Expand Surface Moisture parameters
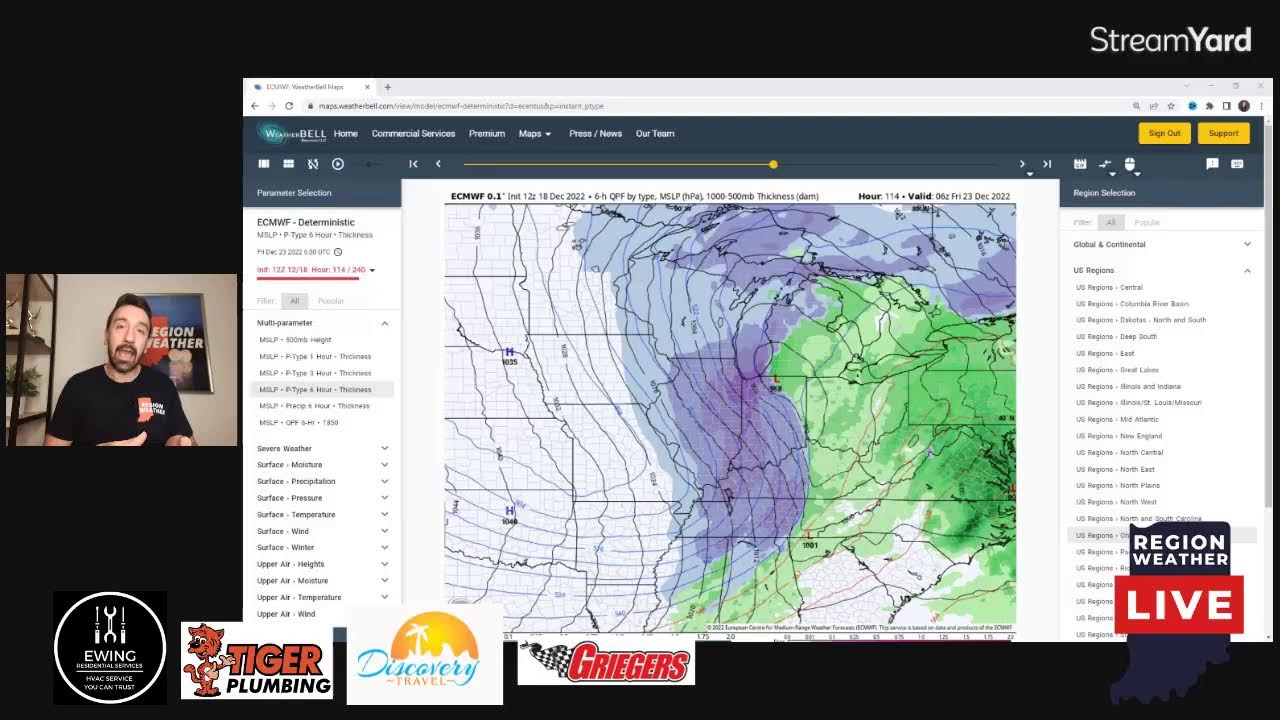Viewport: 1280px width, 720px height. [385, 465]
